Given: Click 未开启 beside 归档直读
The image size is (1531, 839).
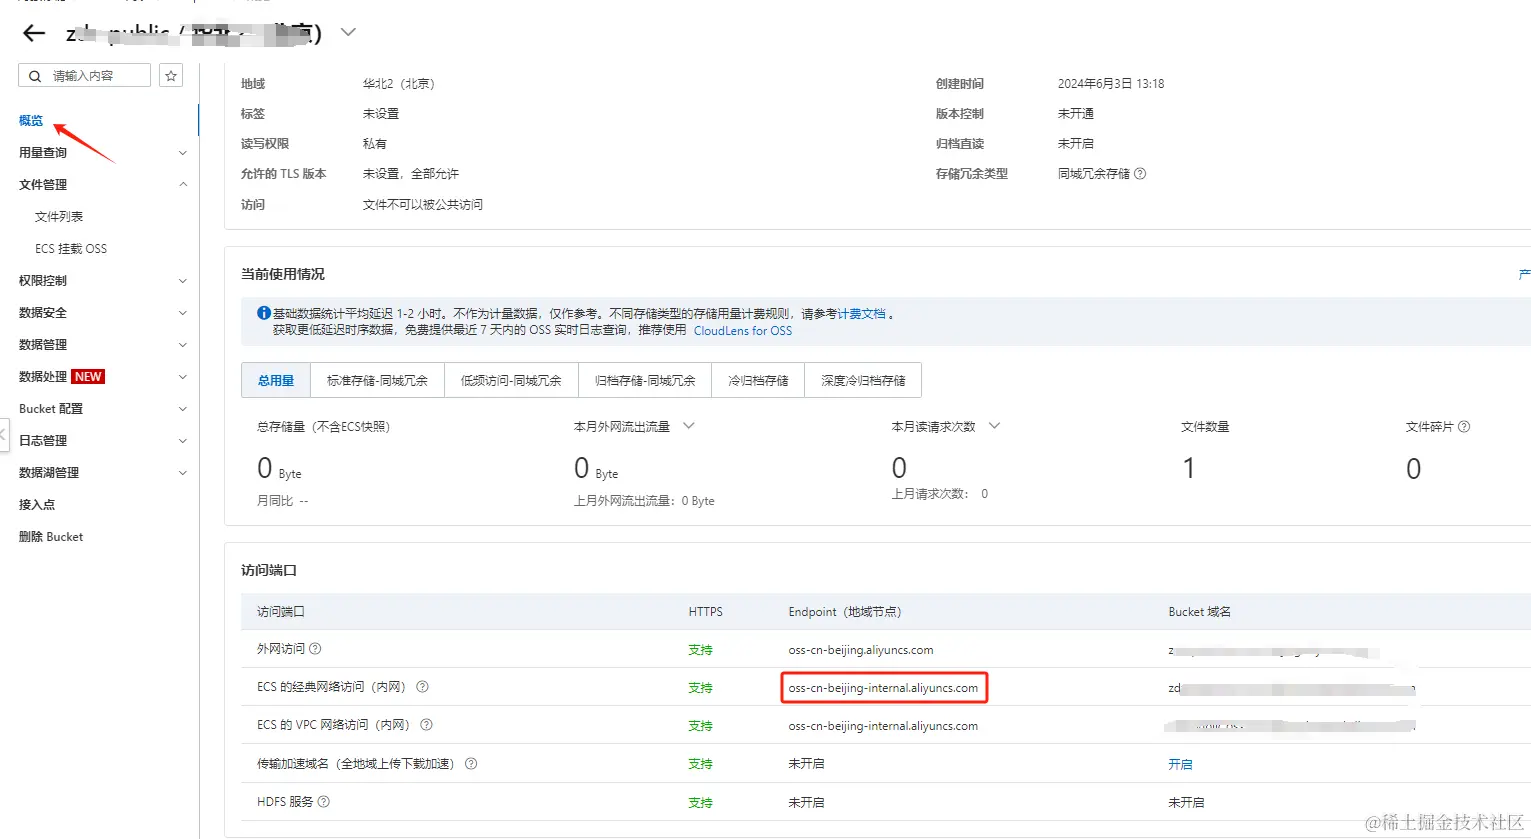Looking at the screenshot, I should click(1076, 144).
